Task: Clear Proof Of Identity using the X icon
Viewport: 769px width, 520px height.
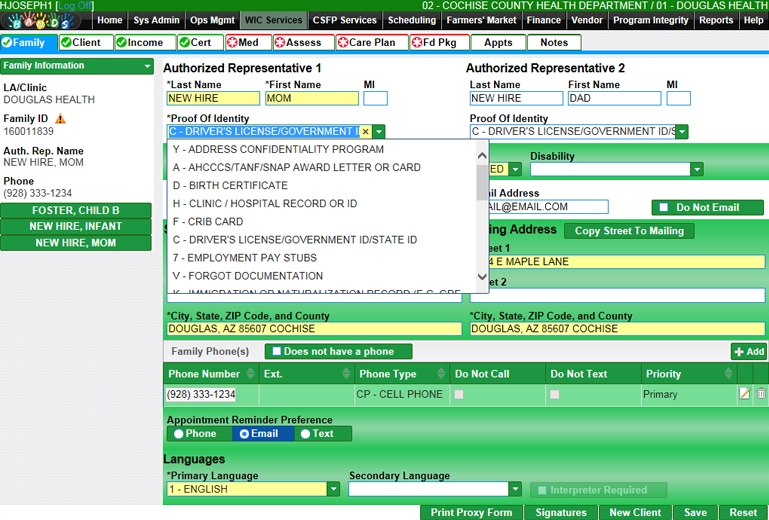Action: pyautogui.click(x=365, y=132)
